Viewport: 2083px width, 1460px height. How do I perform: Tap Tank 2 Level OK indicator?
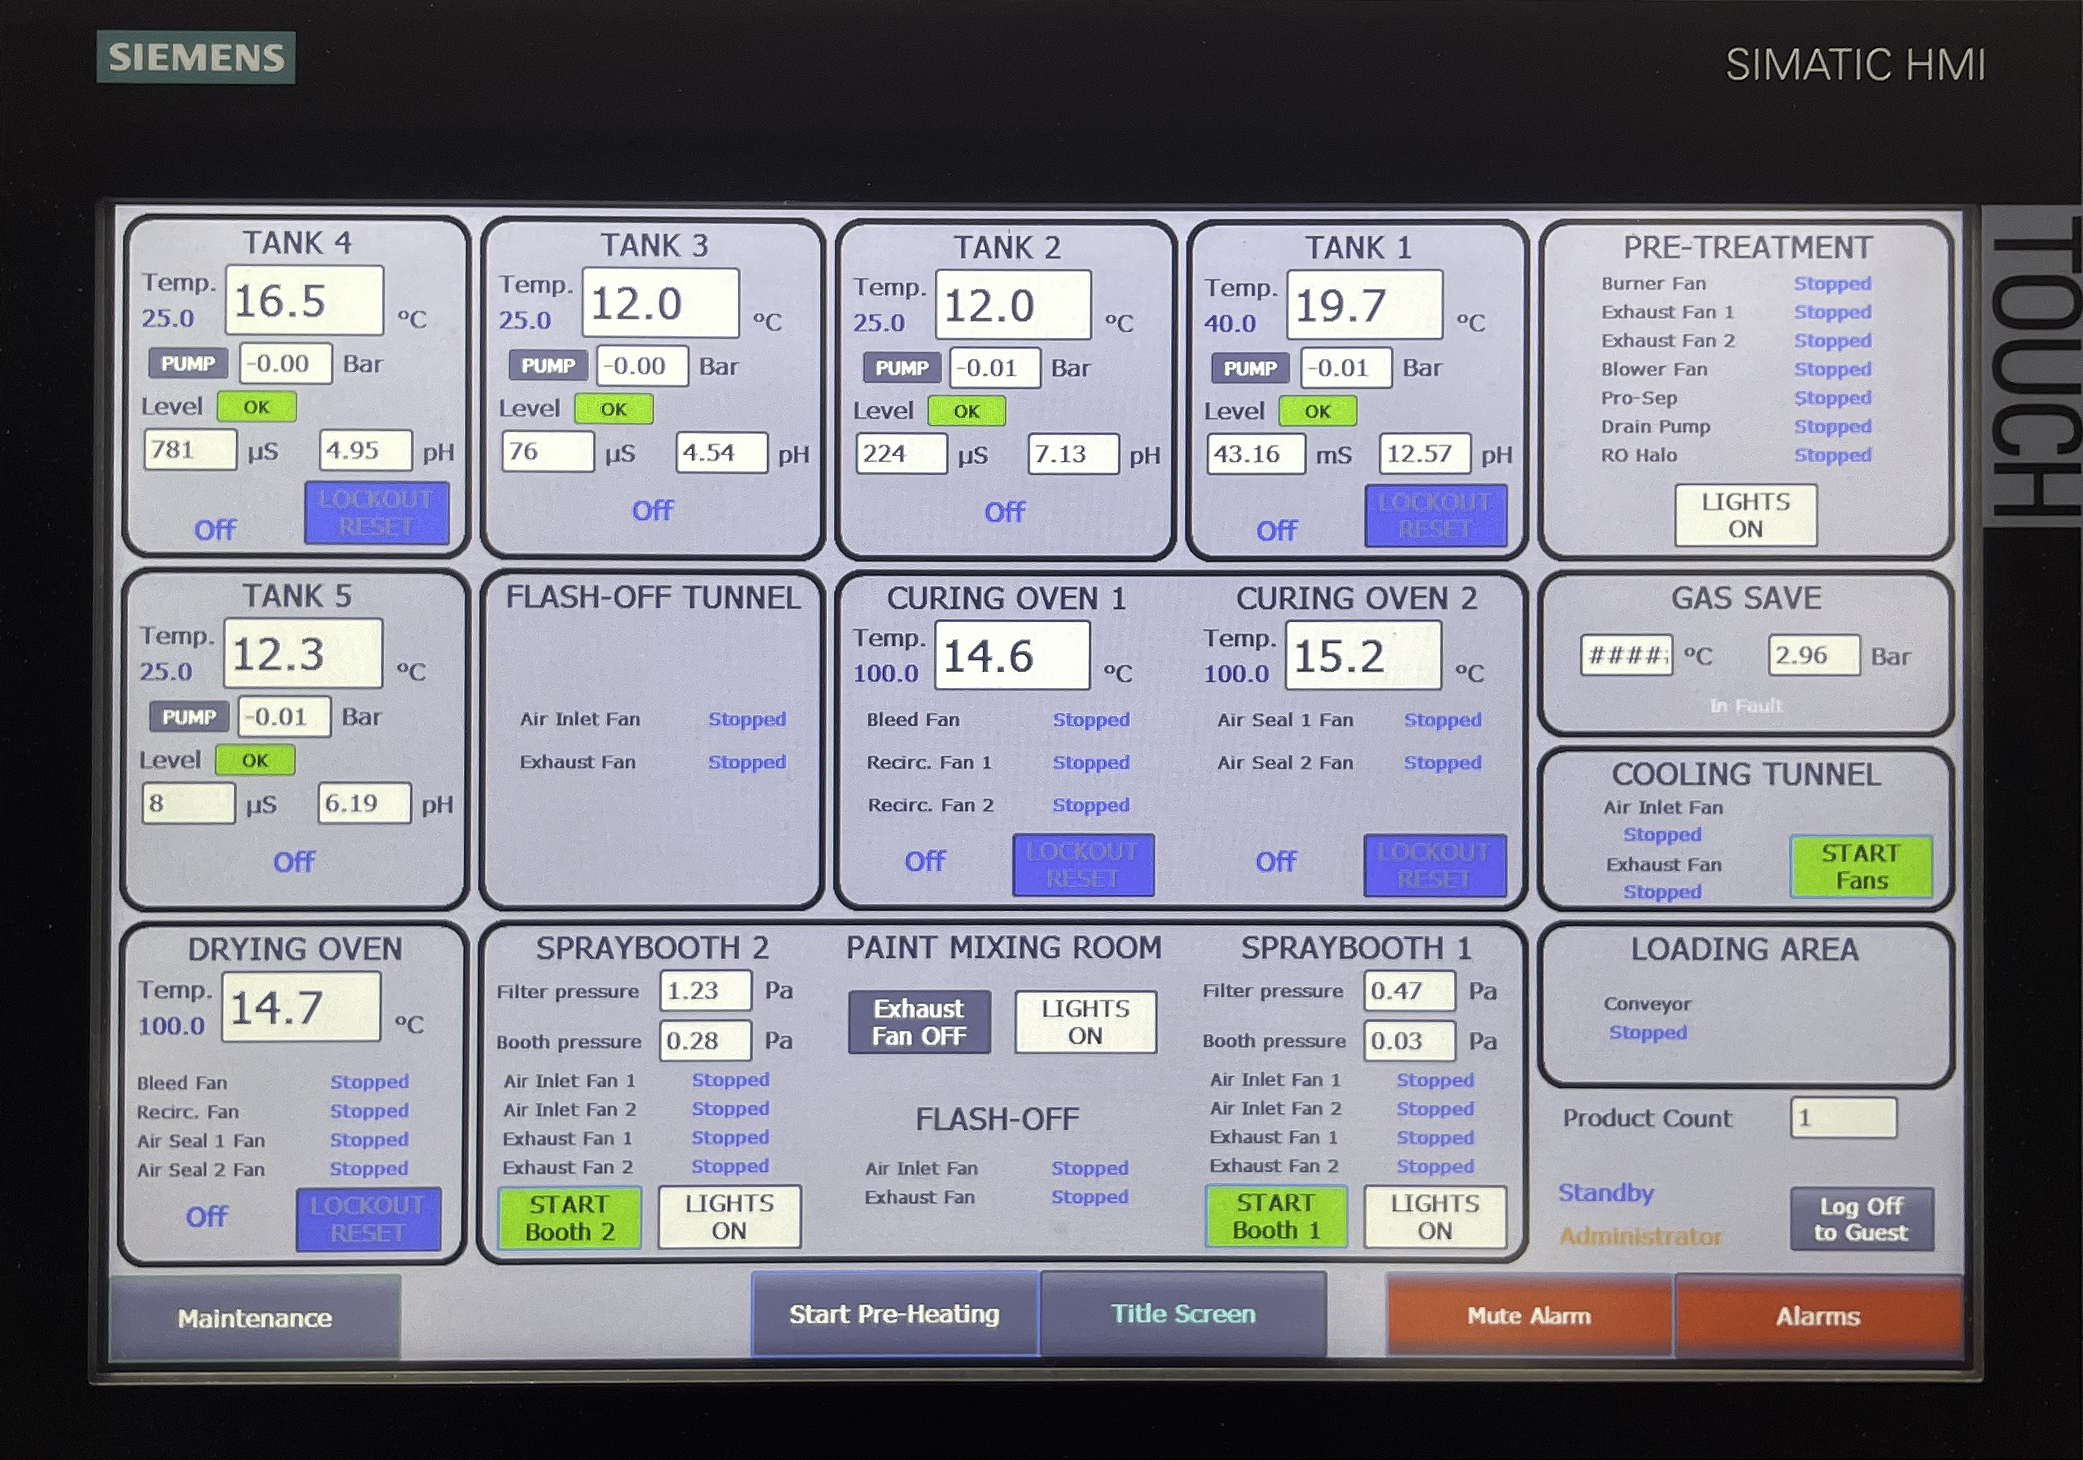(967, 411)
